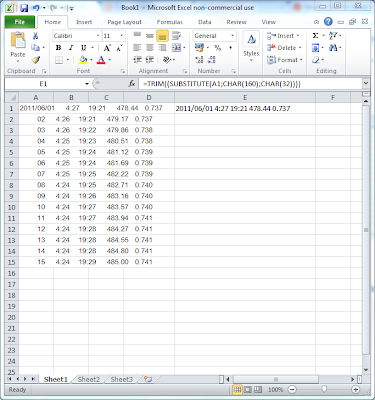Open Font dialog launcher
The height and width of the screenshot is (400, 375).
[x=123, y=71]
